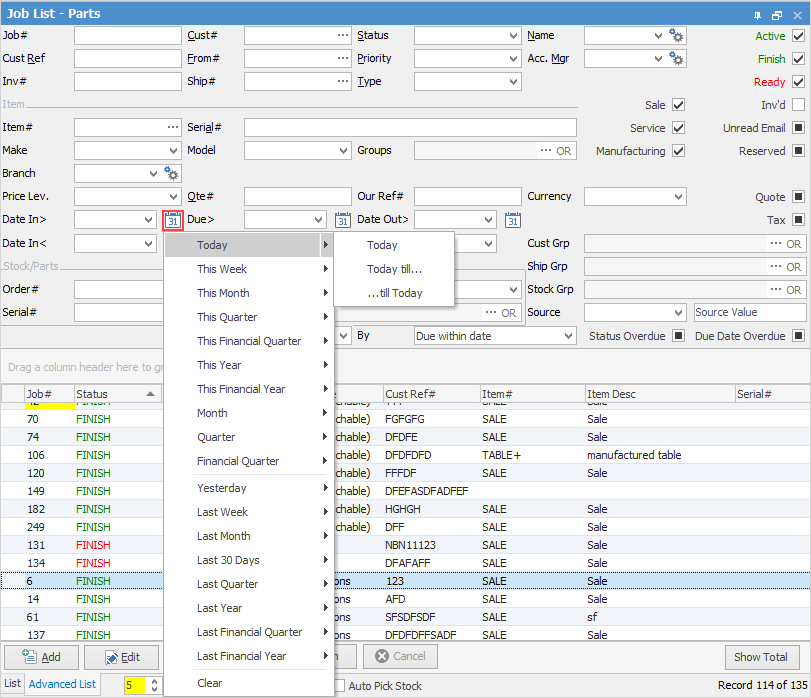
Task: Toggle the Inv'd checkbox
Action: point(798,105)
